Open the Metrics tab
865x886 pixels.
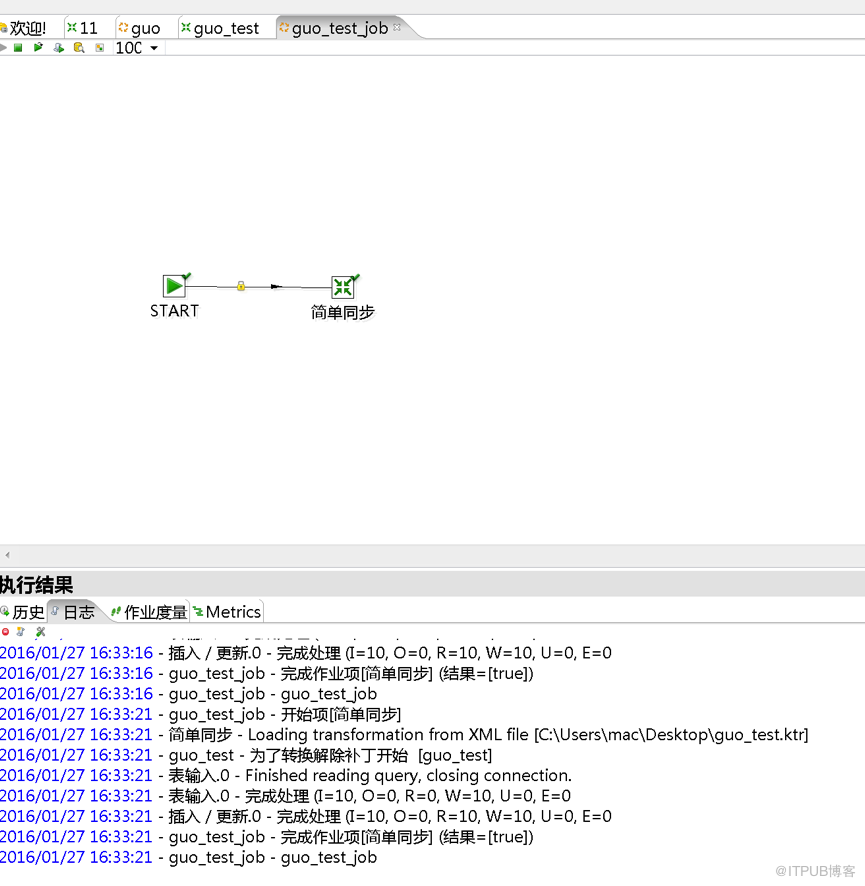click(227, 612)
